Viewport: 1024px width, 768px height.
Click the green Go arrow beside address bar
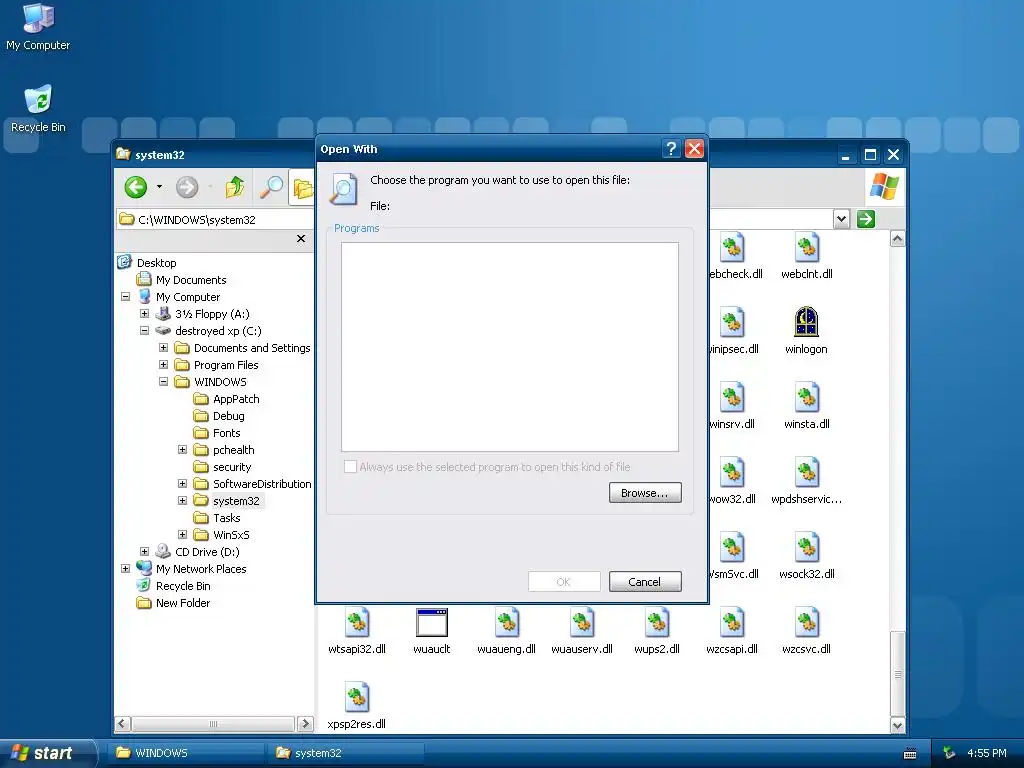(x=866, y=219)
